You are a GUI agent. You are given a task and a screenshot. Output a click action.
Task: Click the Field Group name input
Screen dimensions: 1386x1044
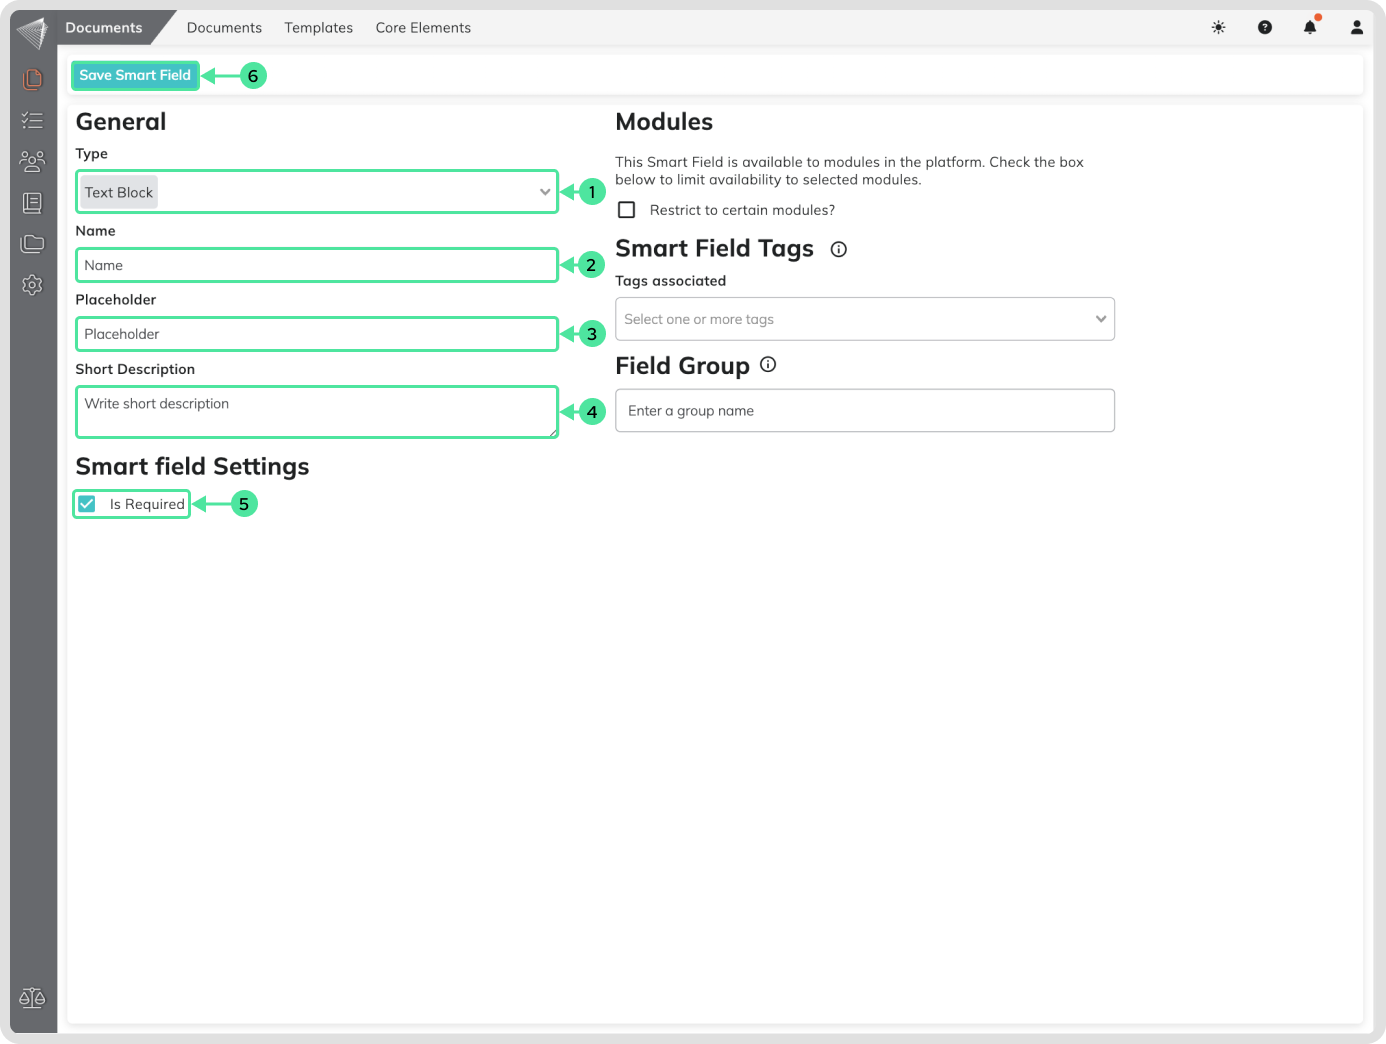864,411
